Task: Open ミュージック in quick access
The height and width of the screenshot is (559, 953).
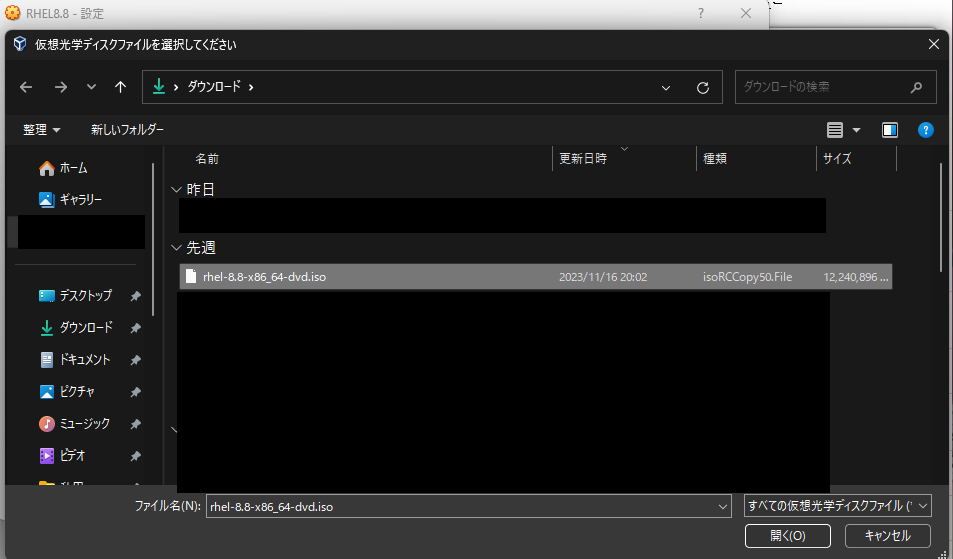Action: click(x=75, y=424)
